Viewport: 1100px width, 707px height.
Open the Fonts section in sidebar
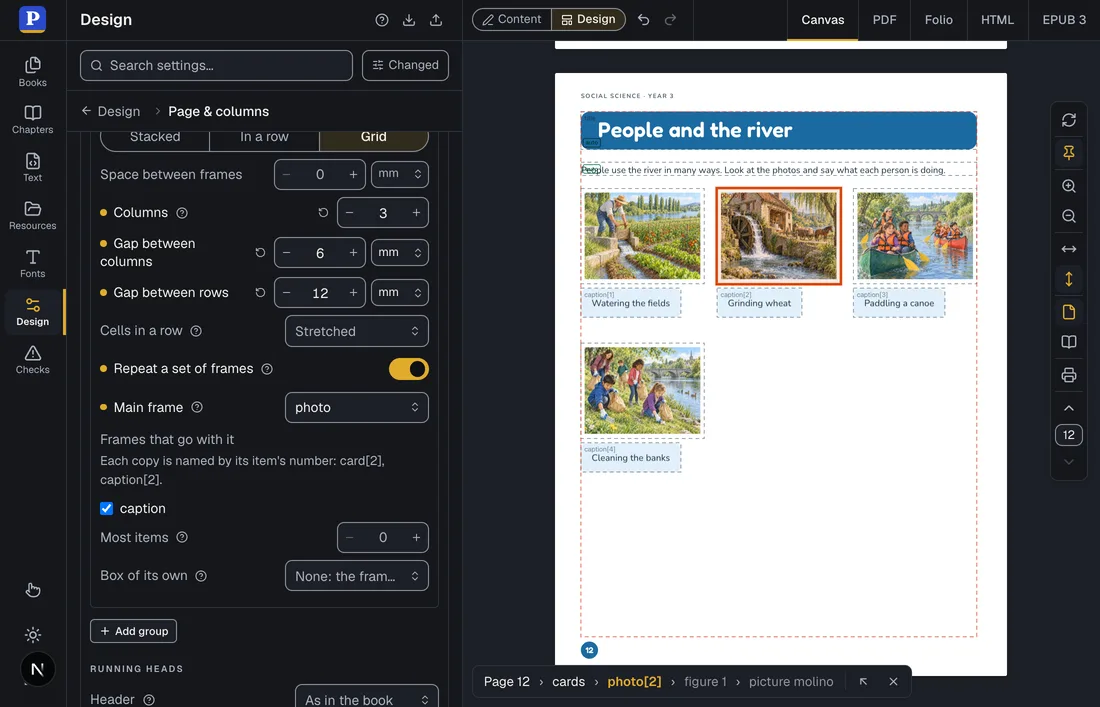click(32, 264)
